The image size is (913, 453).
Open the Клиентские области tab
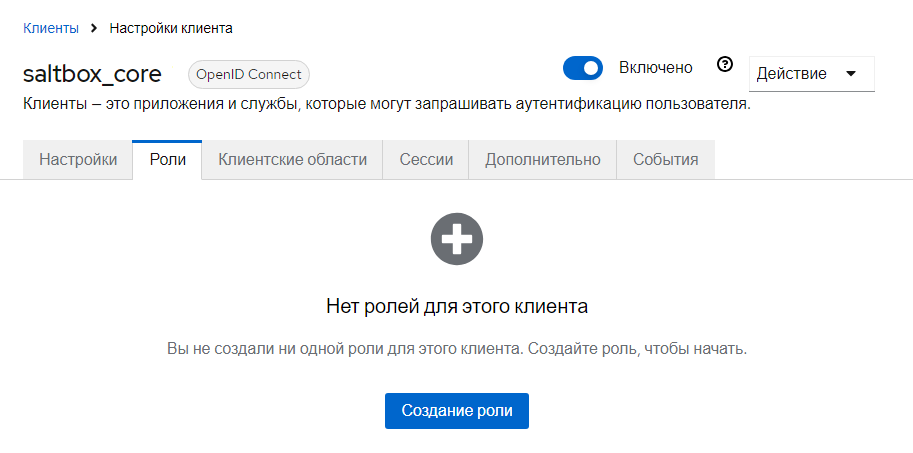pos(292,160)
